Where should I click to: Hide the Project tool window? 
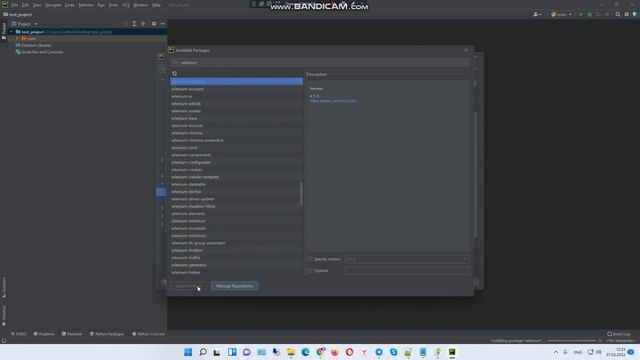point(162,24)
